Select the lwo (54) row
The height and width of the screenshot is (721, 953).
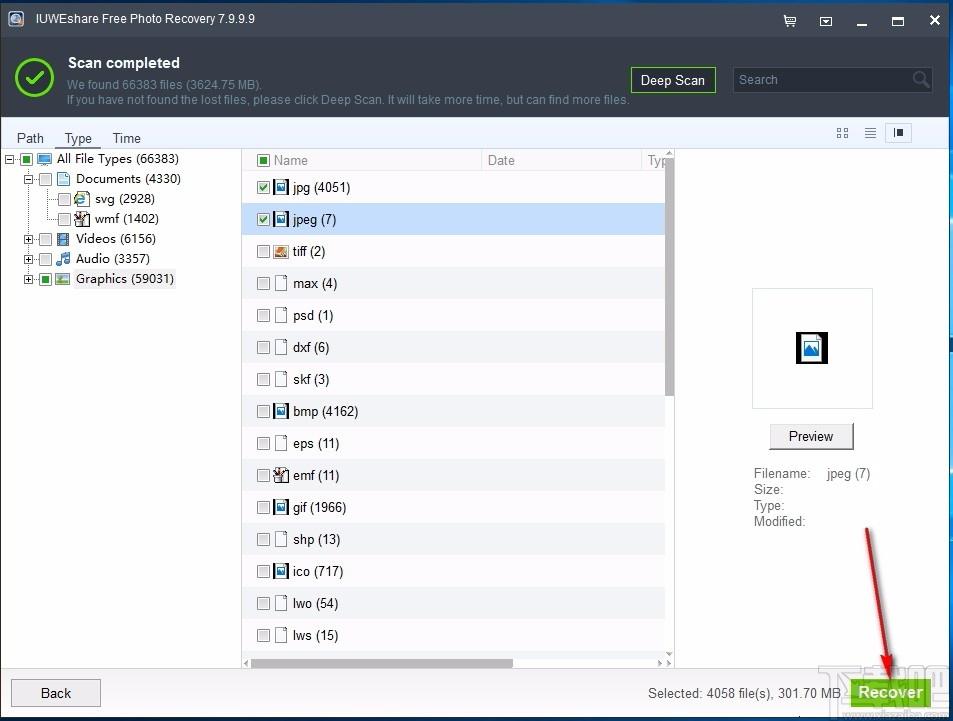(453, 603)
